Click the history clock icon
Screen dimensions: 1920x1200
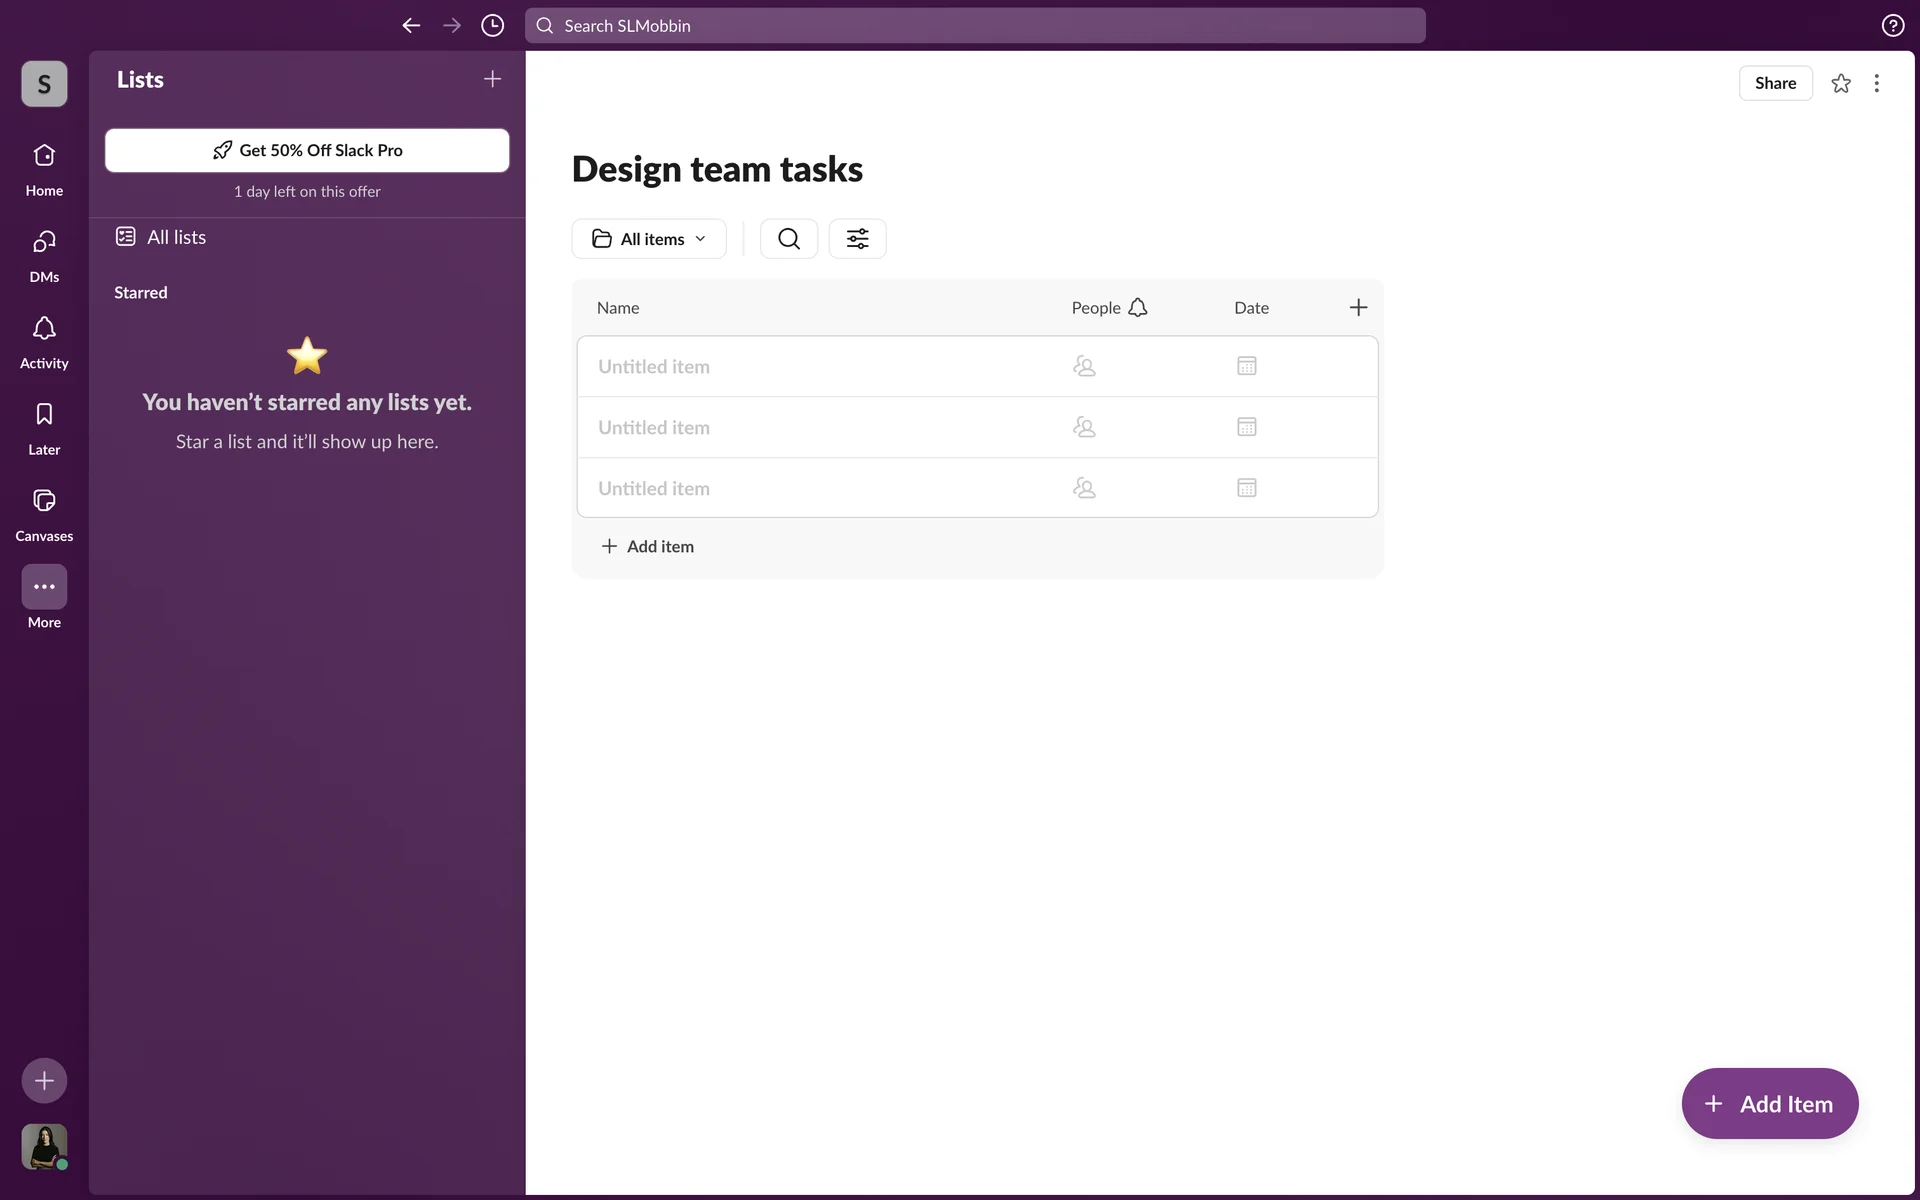492,26
